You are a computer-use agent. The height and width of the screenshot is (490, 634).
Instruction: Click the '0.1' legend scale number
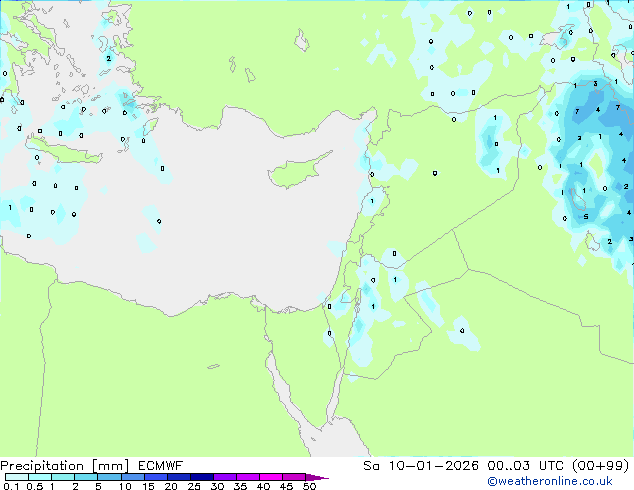(x=11, y=486)
